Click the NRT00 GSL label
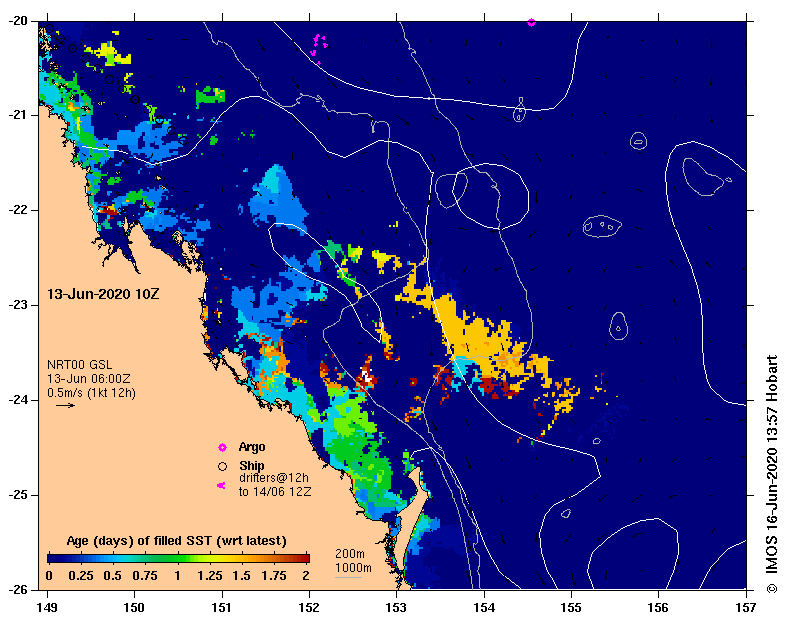This screenshot has width=788, height=624. point(79,365)
